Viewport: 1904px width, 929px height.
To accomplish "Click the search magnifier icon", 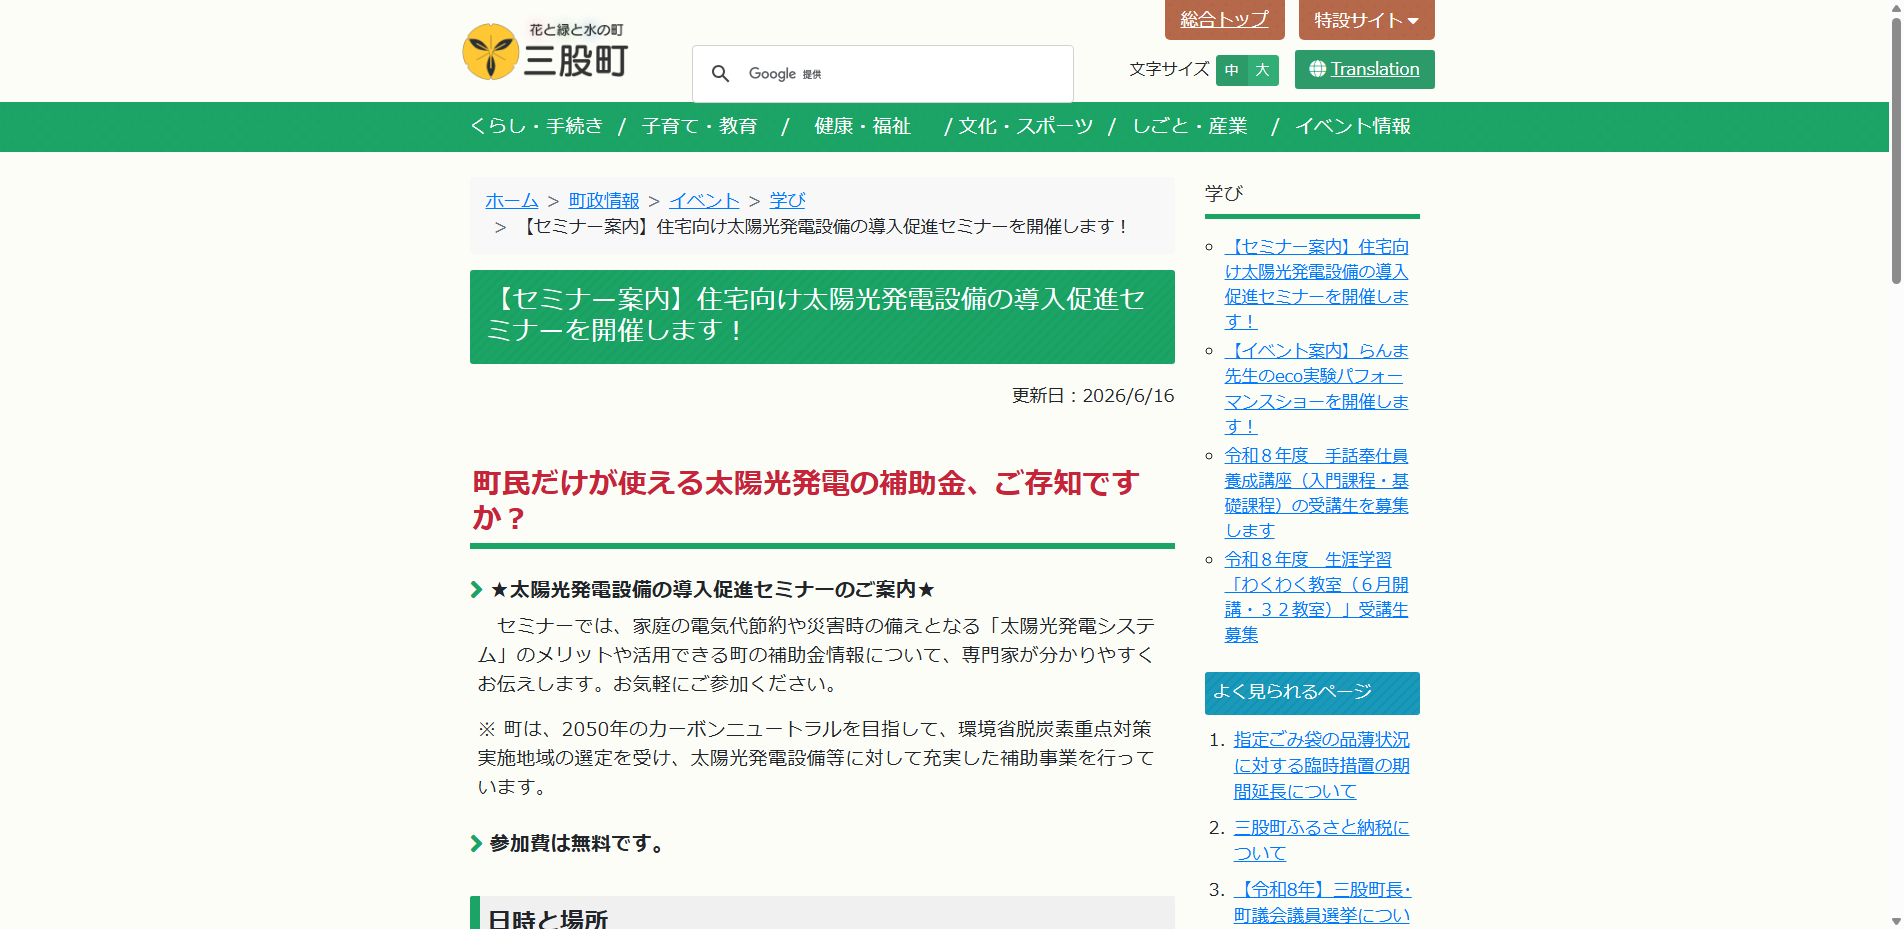I will coord(720,74).
